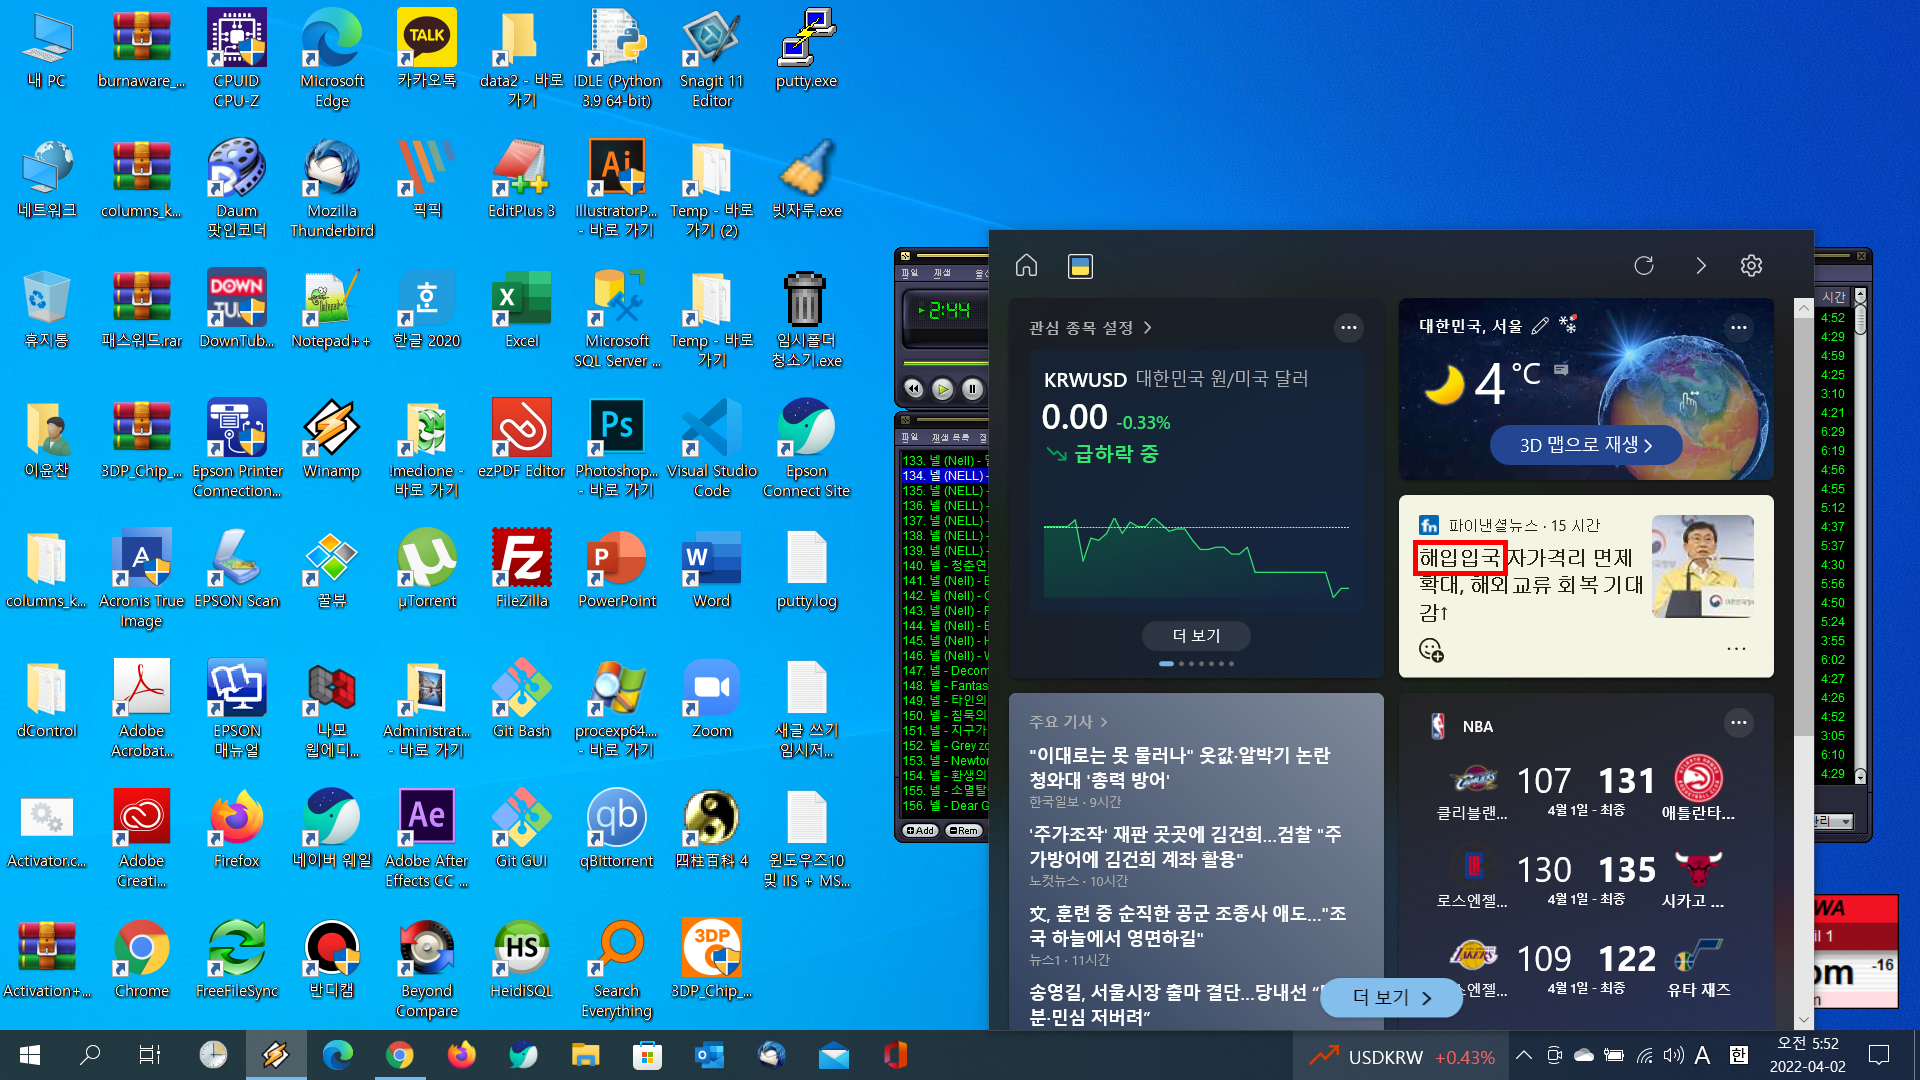Click the Winamp playlist Add button
The width and height of the screenshot is (1920, 1080).
pyautogui.click(x=919, y=830)
